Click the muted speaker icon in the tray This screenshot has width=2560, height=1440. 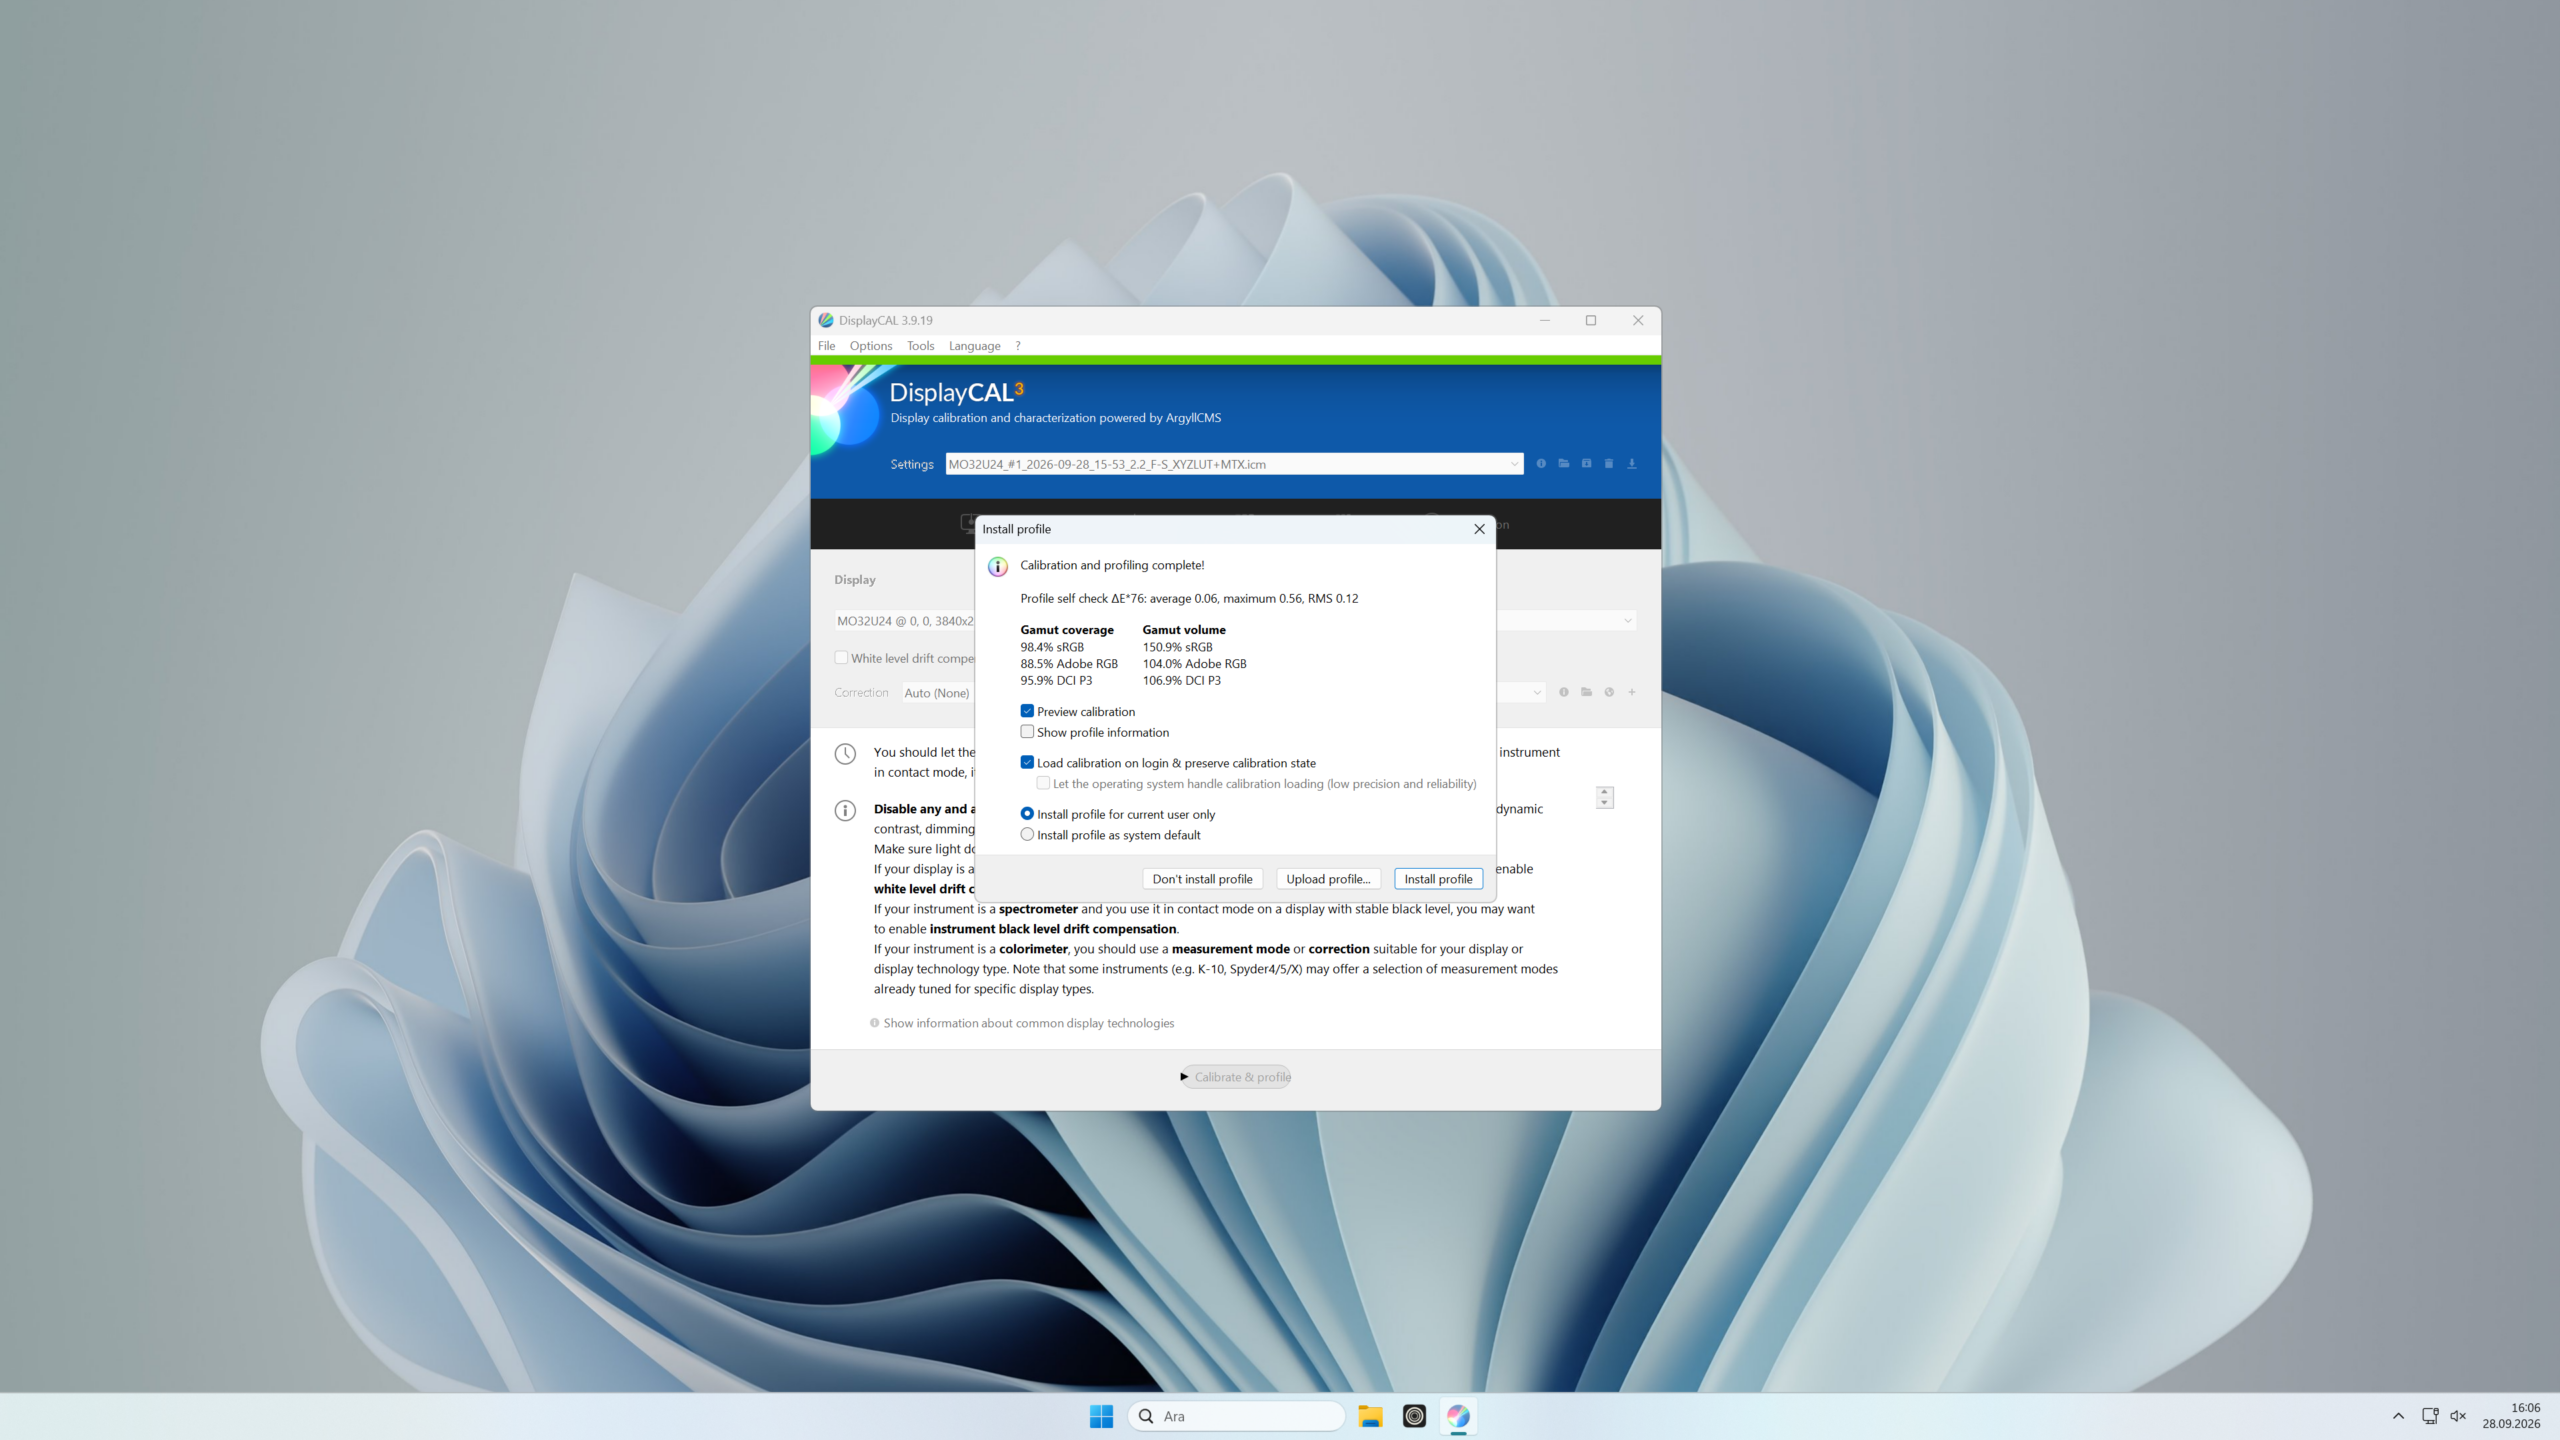(2458, 1416)
